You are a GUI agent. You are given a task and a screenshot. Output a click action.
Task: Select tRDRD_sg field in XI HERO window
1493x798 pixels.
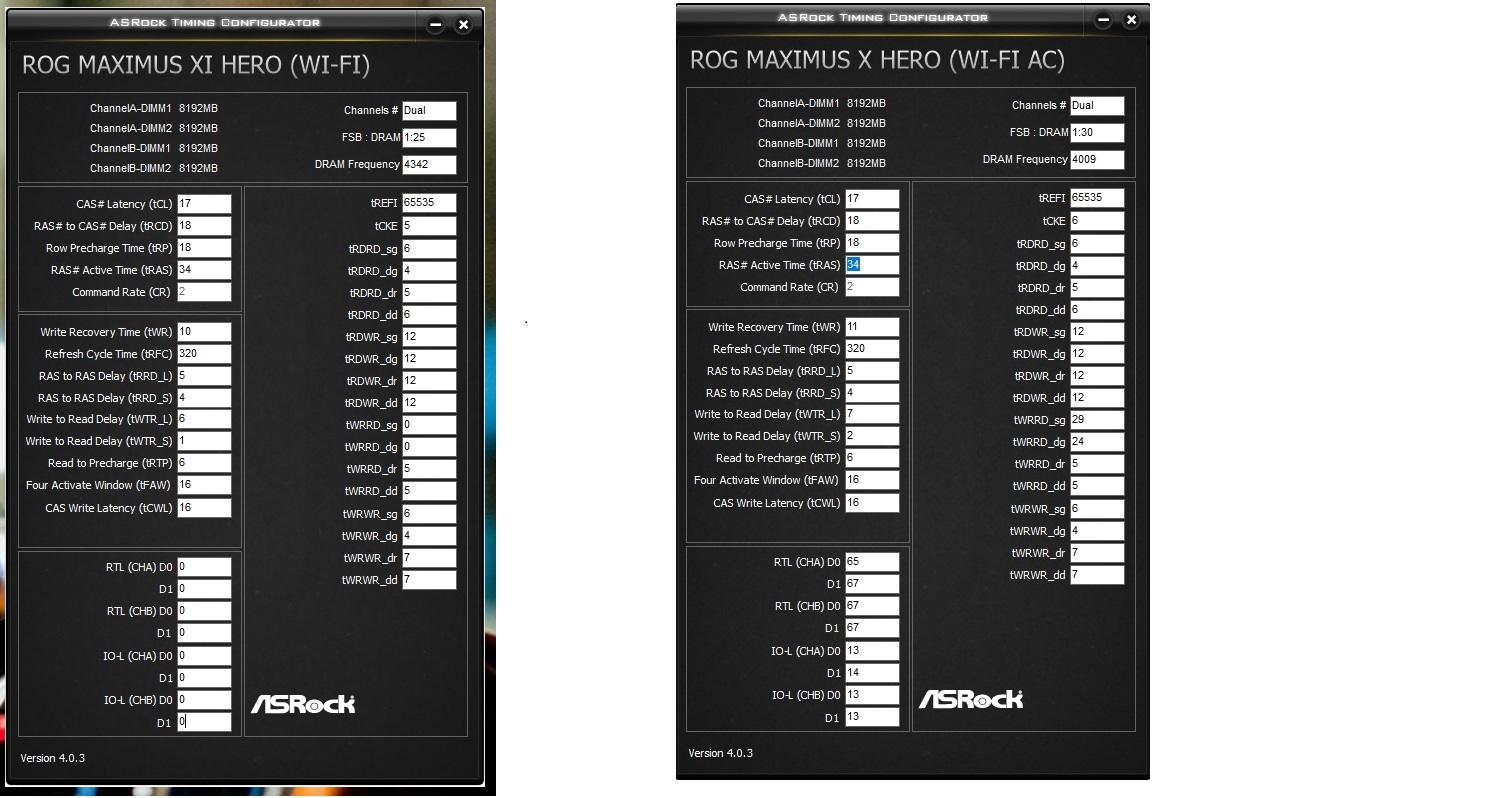[429, 249]
